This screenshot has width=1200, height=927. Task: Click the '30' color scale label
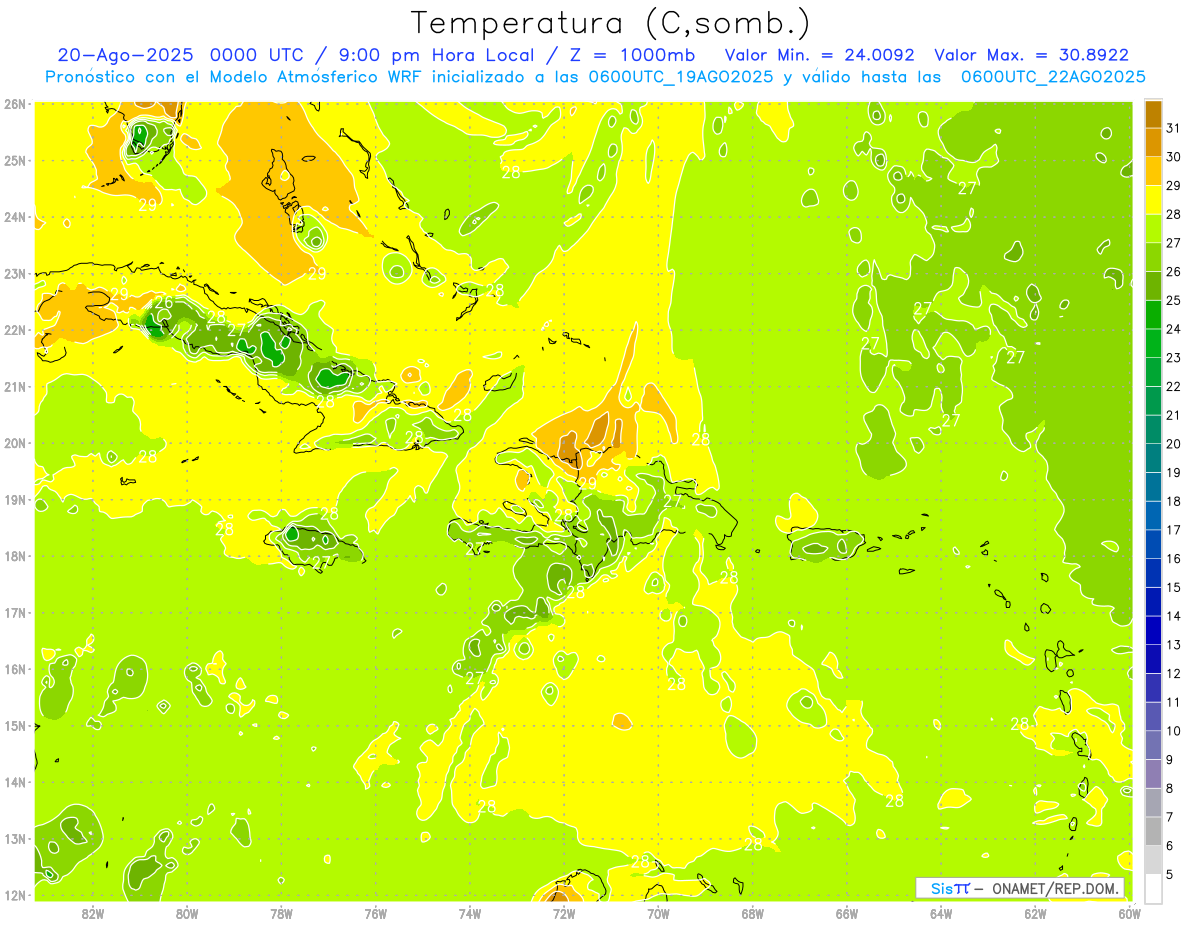1174,157
